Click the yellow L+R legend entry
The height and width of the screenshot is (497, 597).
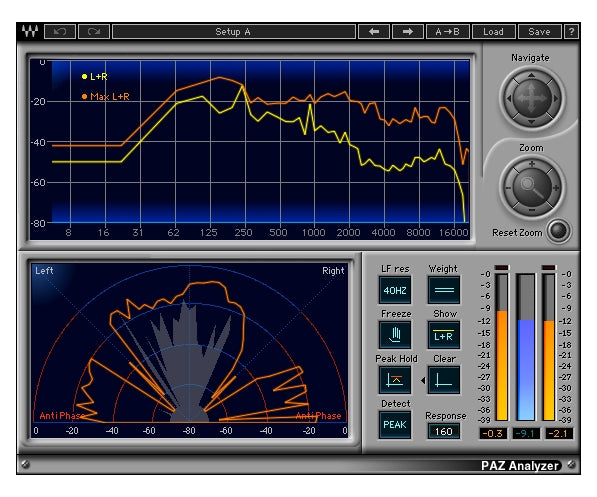pos(95,77)
